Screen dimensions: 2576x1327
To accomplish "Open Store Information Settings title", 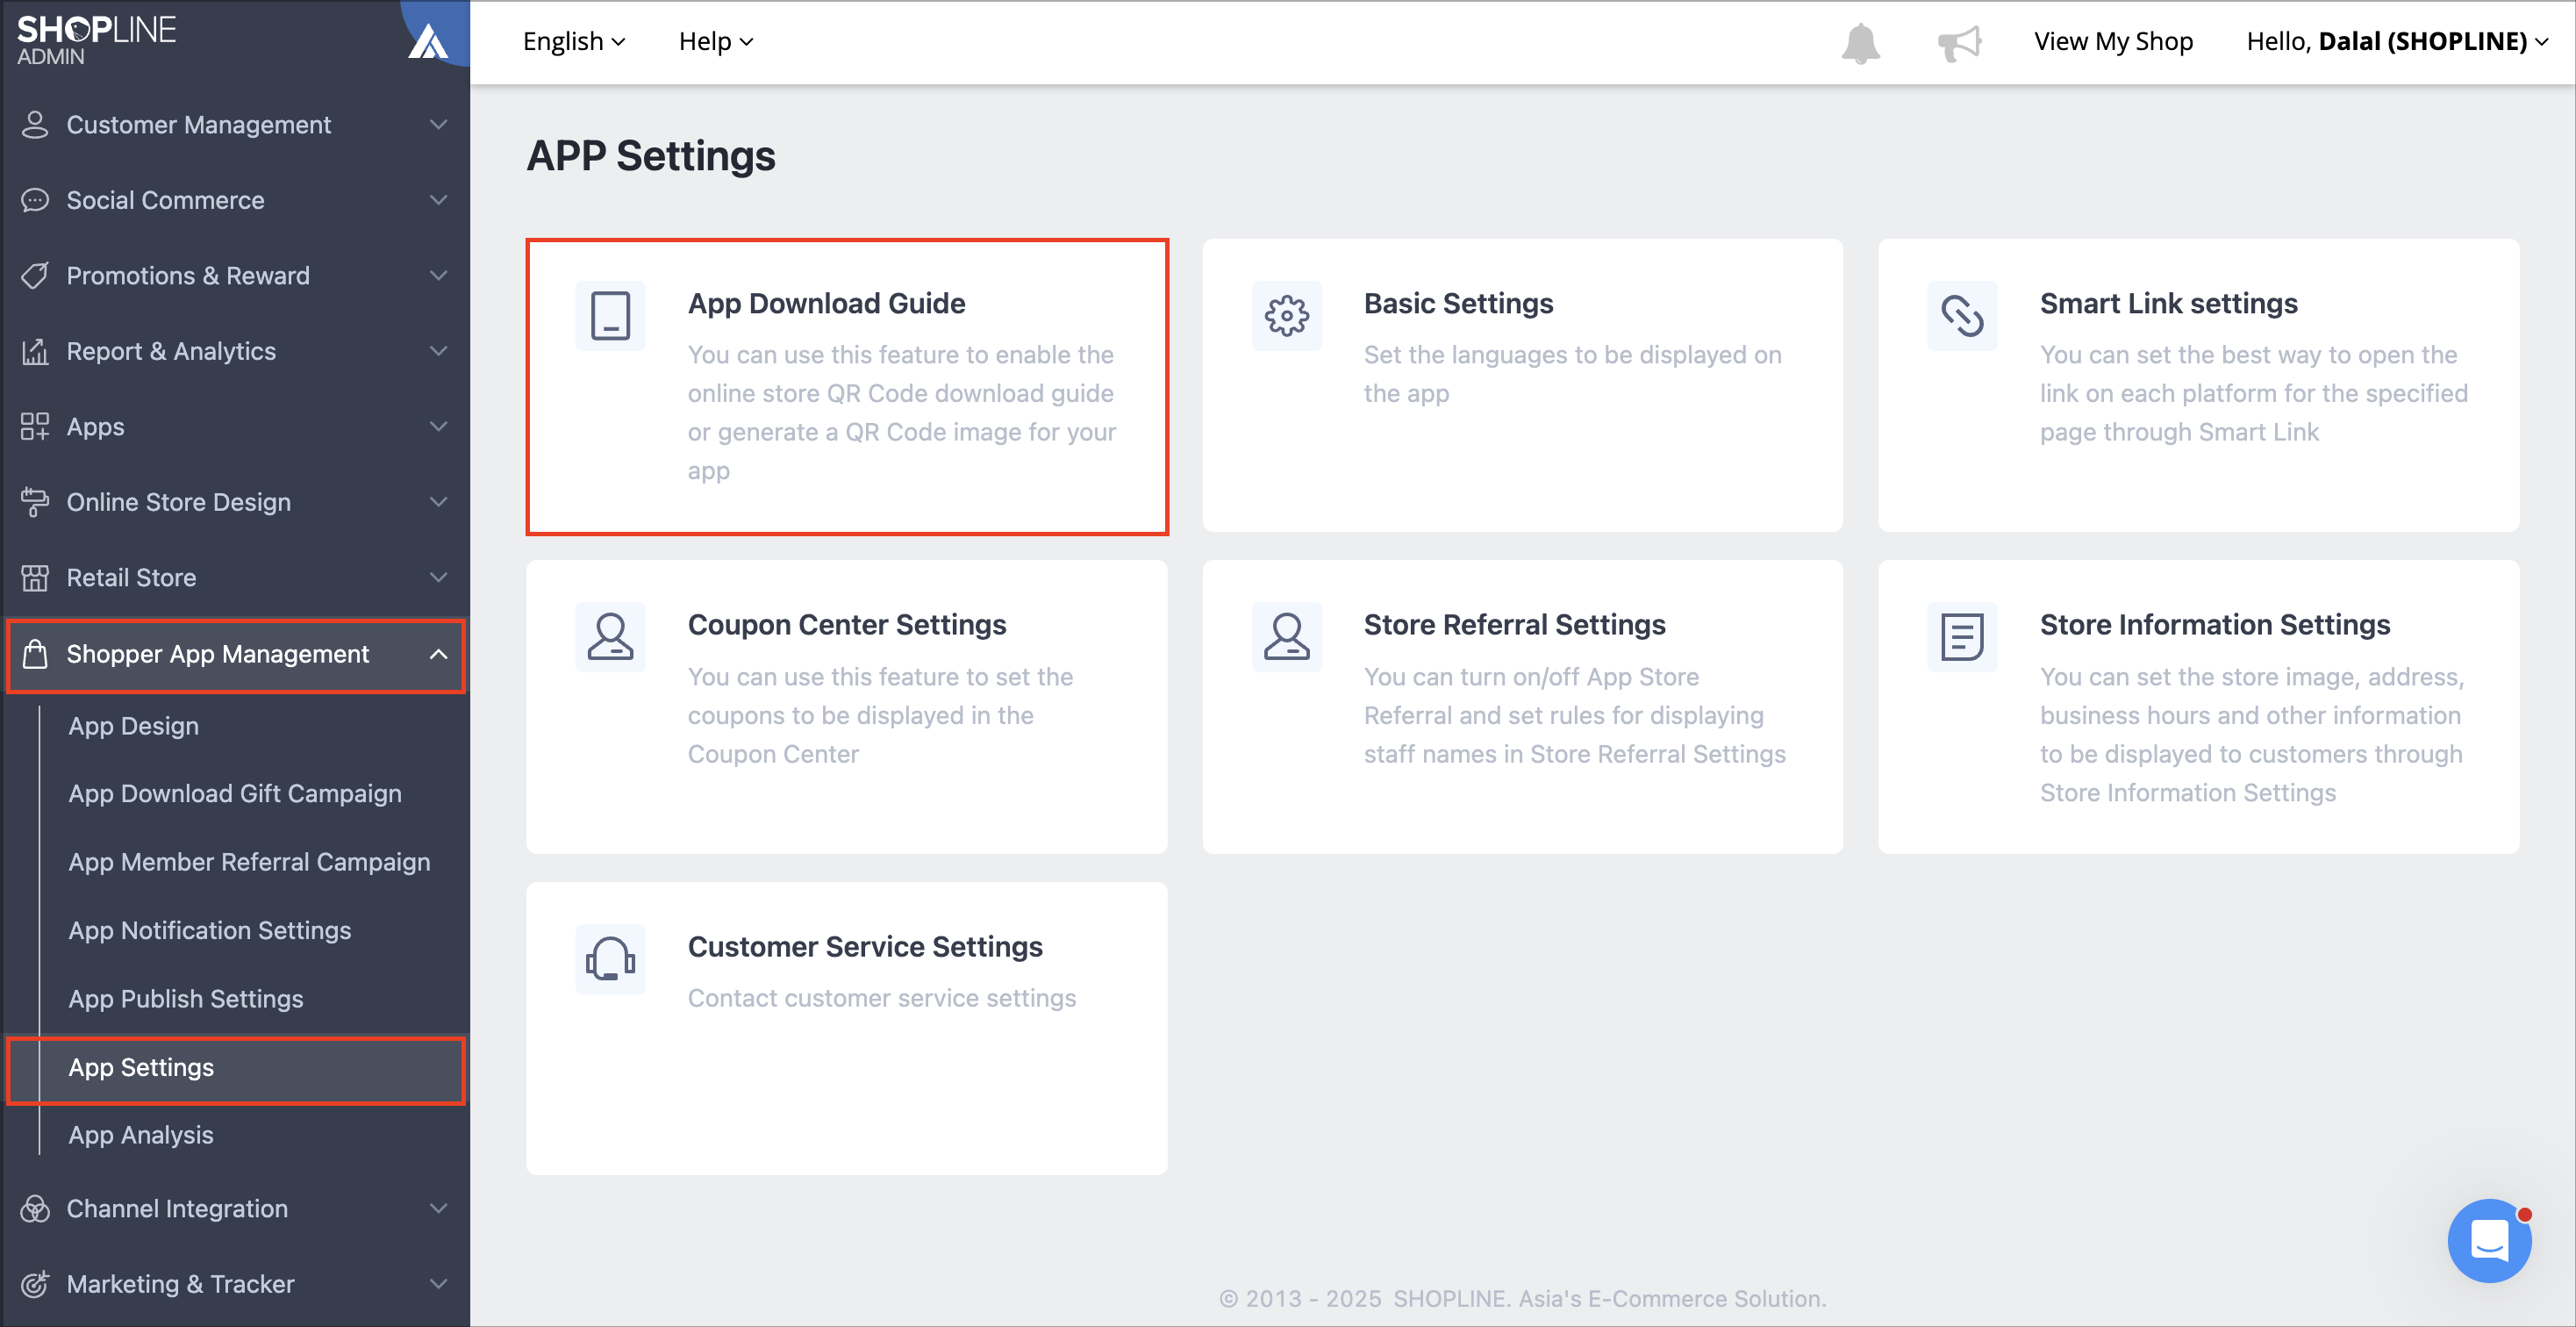I will click(x=2214, y=624).
